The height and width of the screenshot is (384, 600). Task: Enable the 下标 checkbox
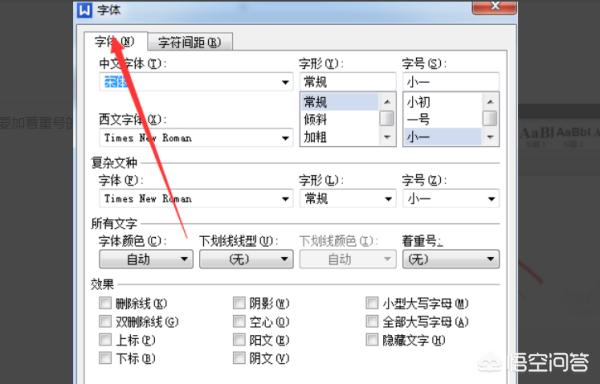coord(105,358)
